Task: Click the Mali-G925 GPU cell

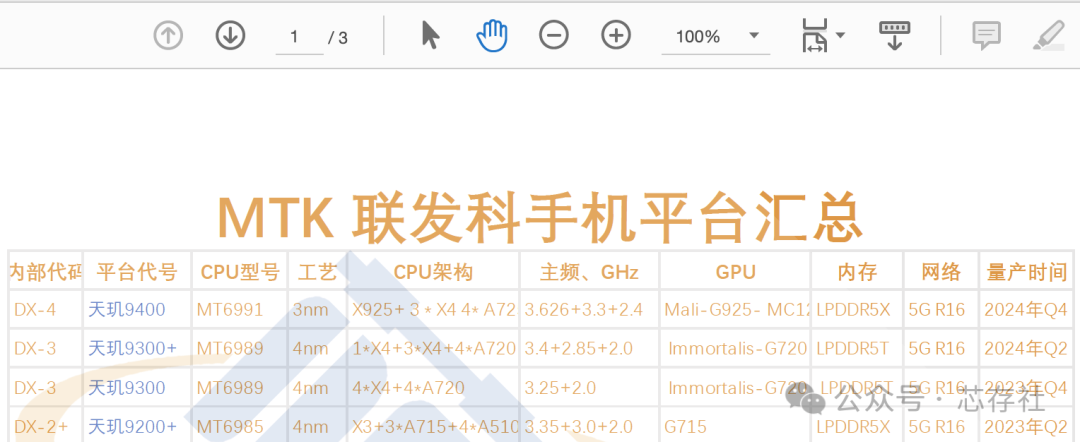Action: 738,310
